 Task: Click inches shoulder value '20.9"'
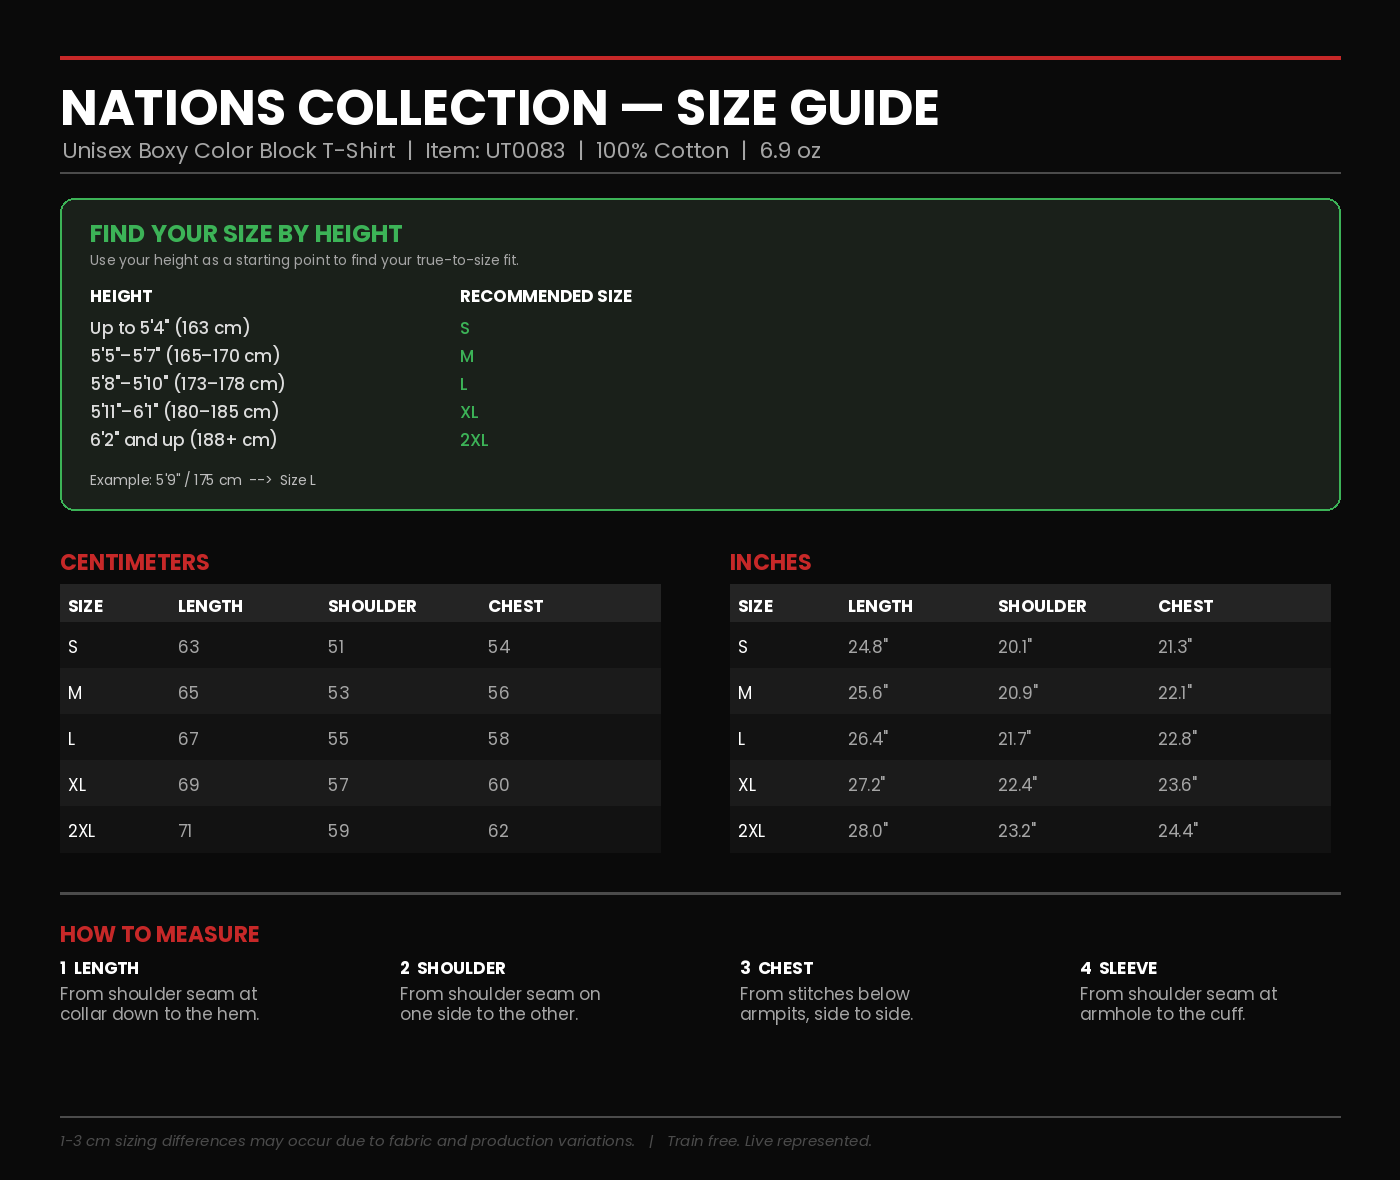pos(1018,693)
